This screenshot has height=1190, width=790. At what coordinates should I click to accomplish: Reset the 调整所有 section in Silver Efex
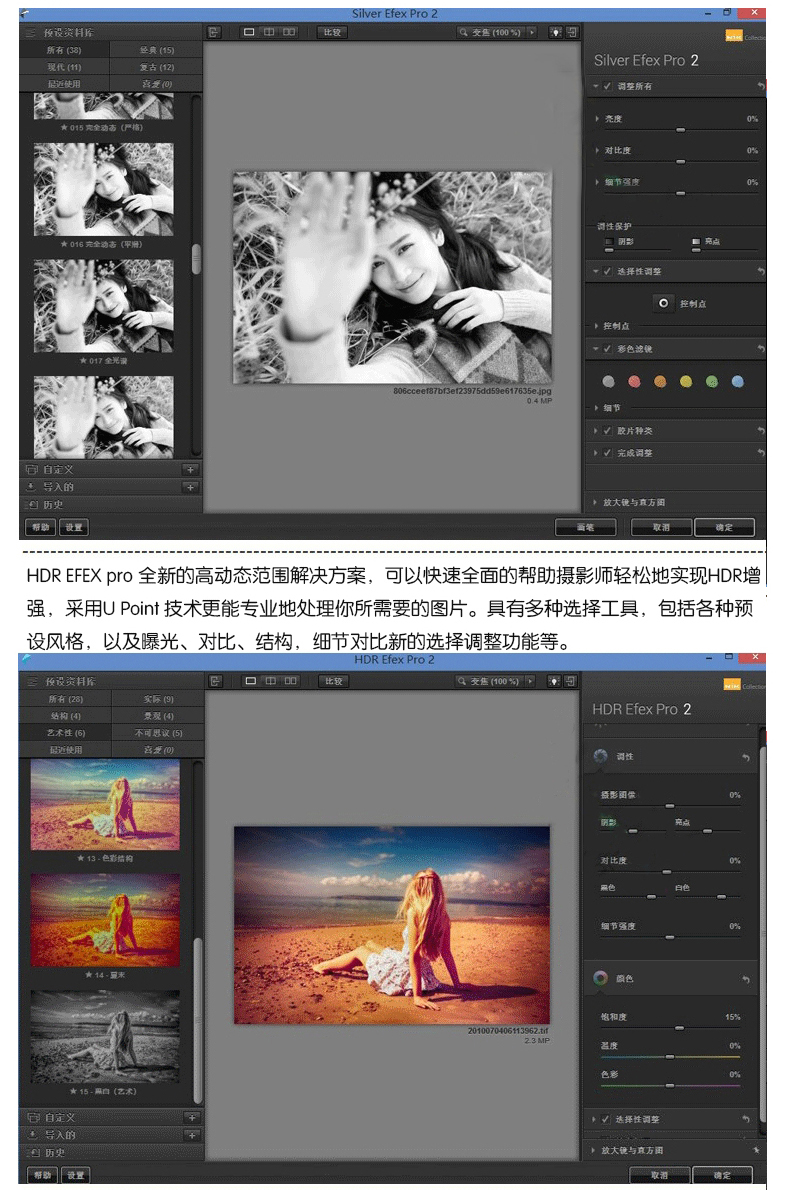[x=760, y=87]
